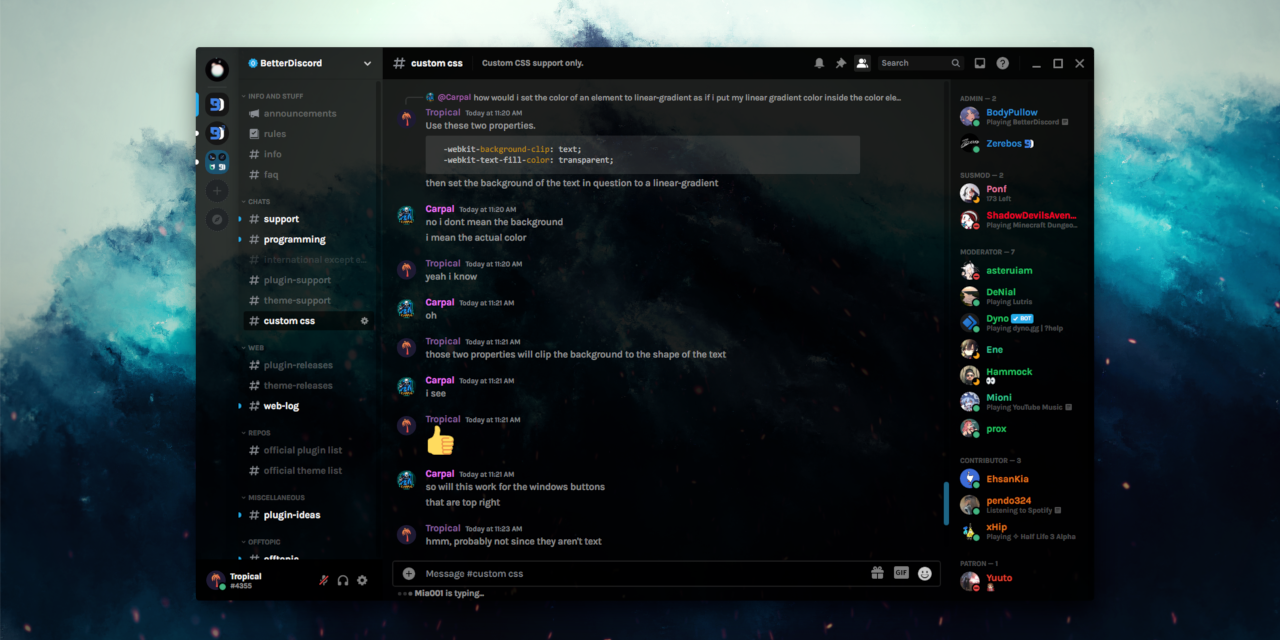The width and height of the screenshot is (1280, 640).
Task: Unmute the microphone in the user area
Action: point(323,580)
